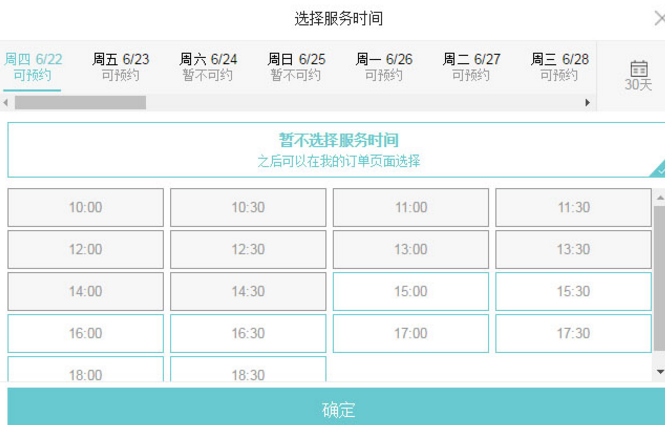Choose the 周二 6/27 date tab
665x425 pixels.
(x=472, y=67)
